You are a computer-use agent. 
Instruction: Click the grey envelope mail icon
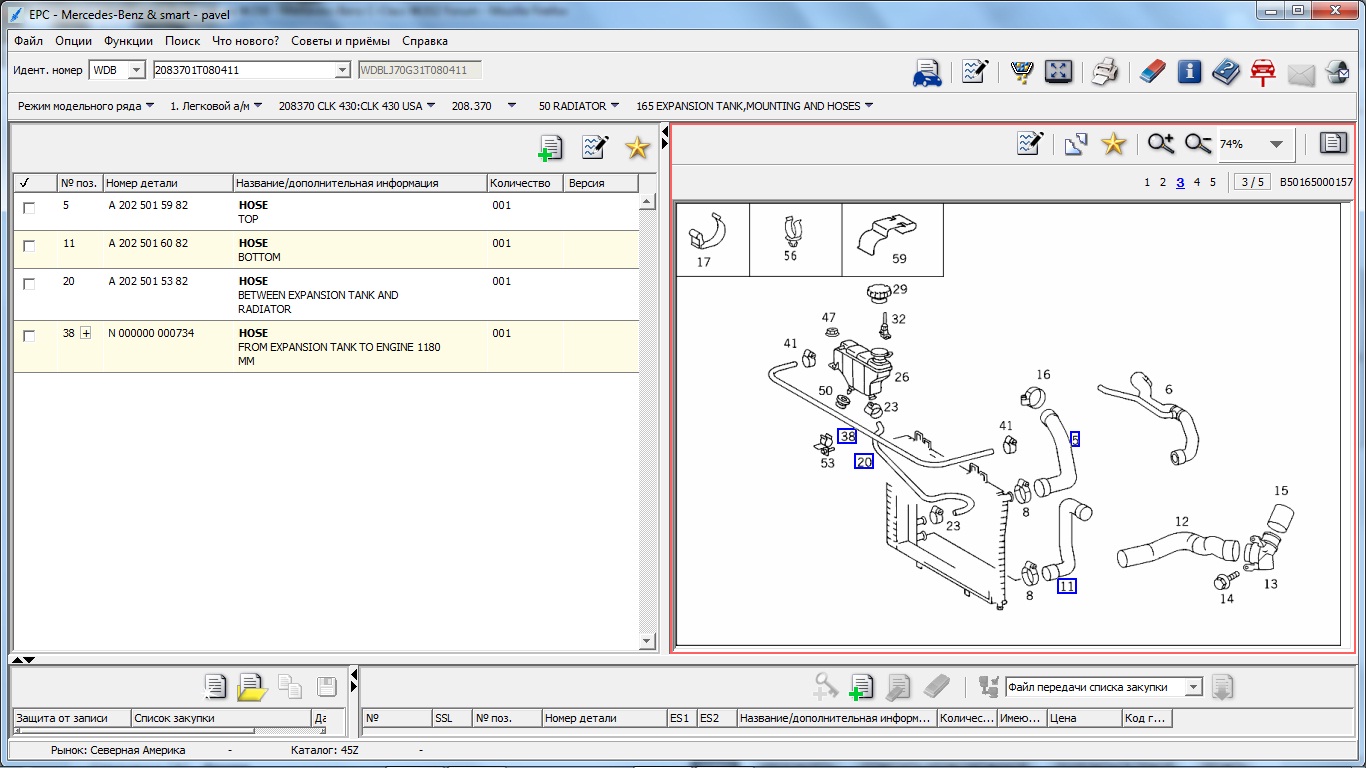(1300, 74)
